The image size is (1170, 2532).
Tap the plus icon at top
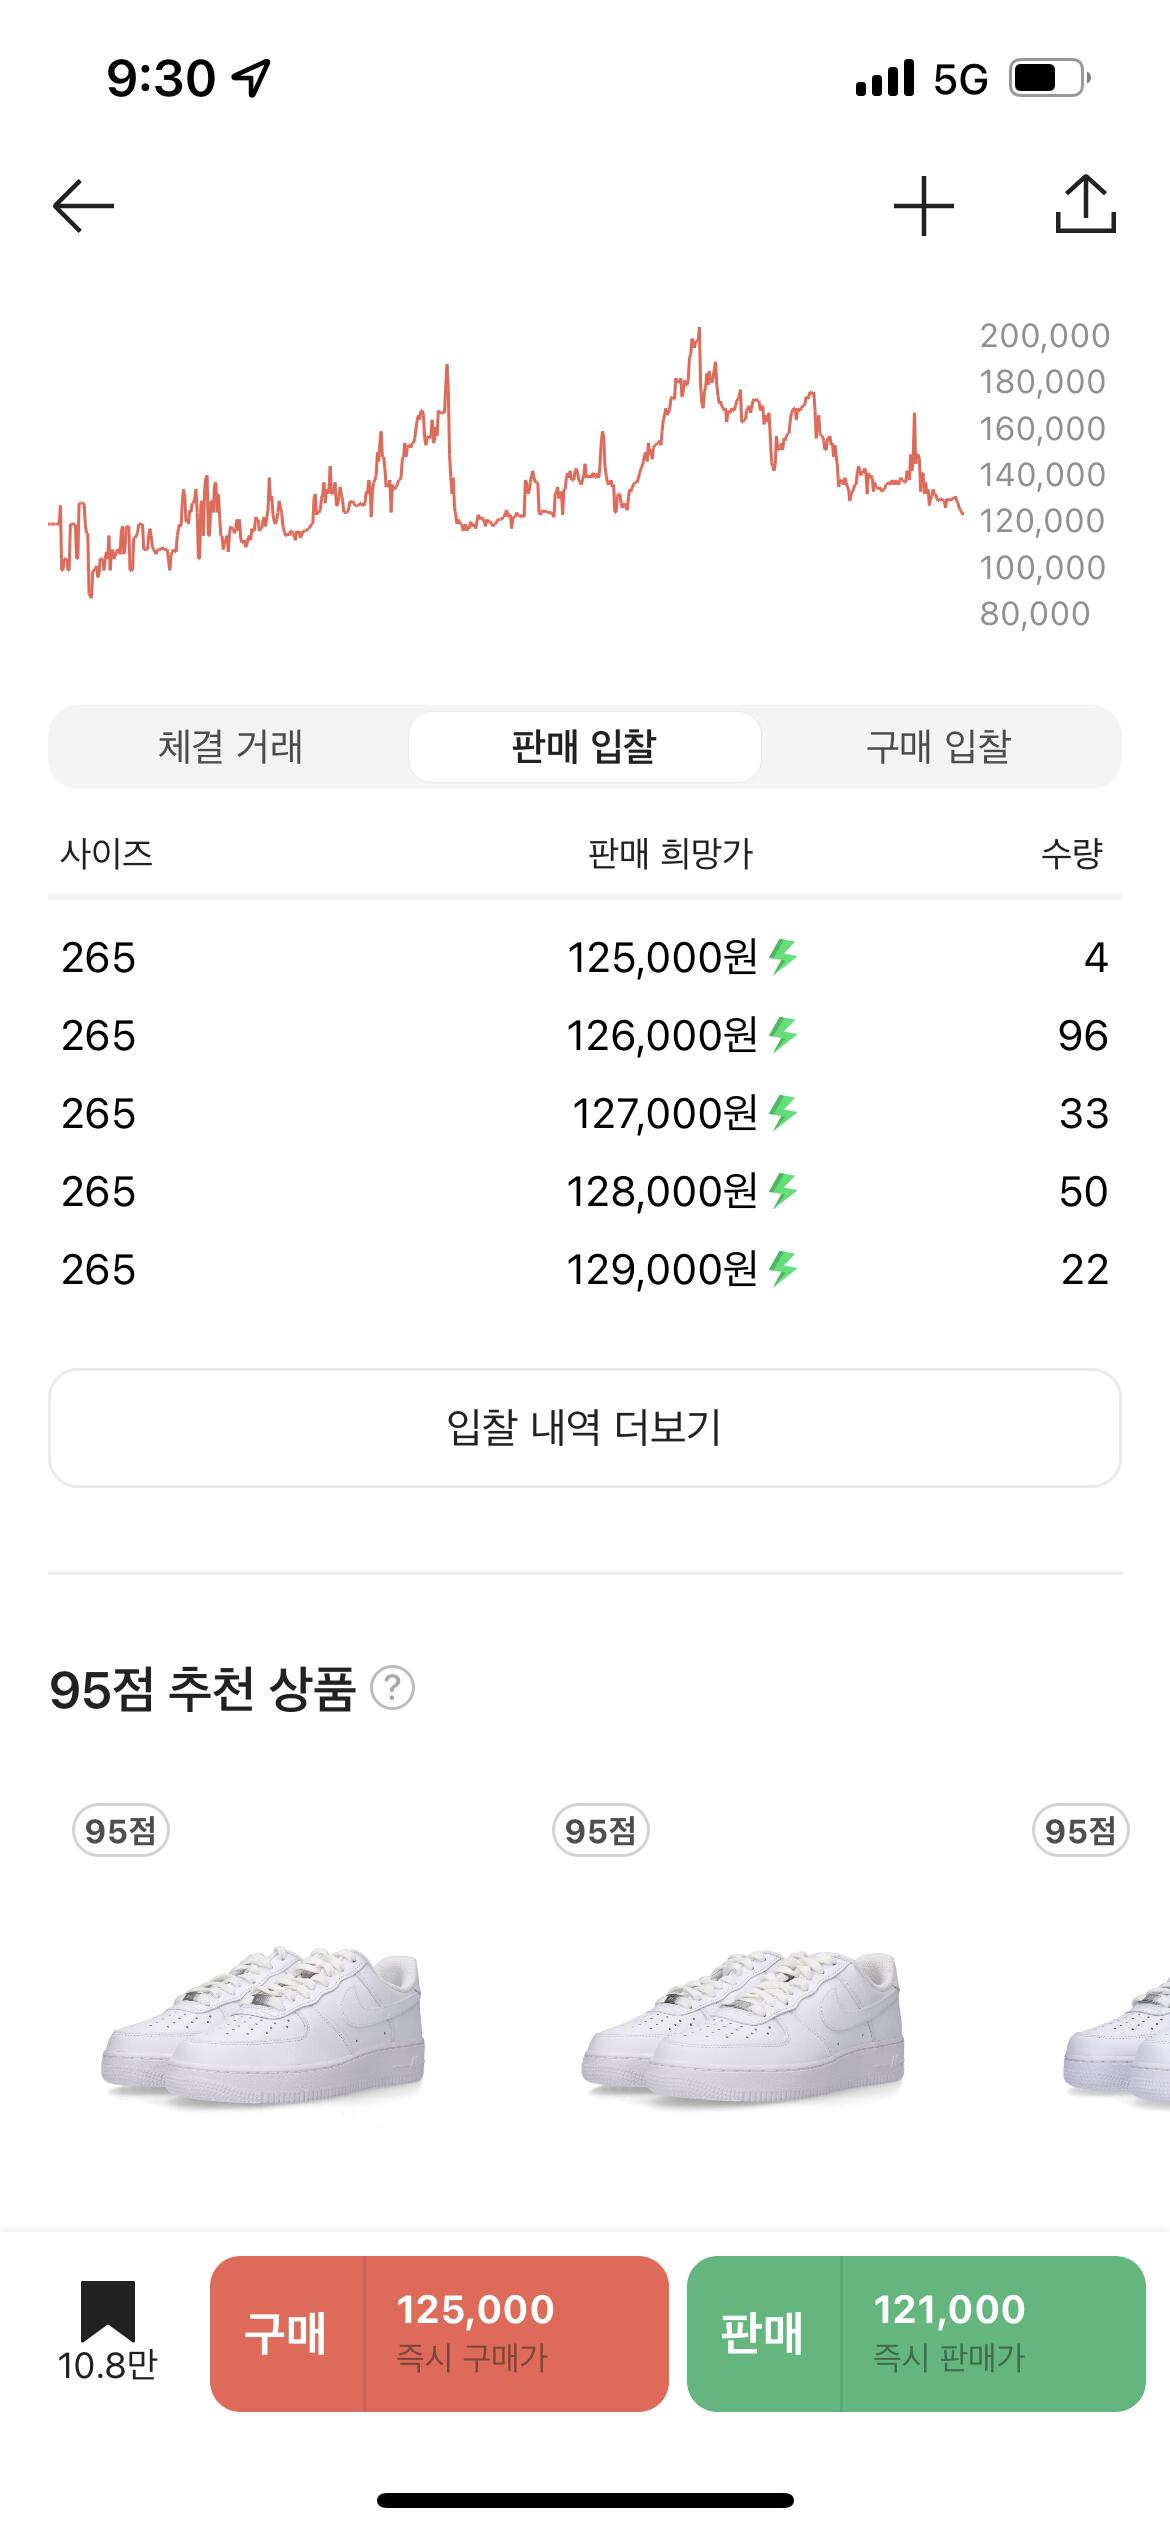(923, 206)
